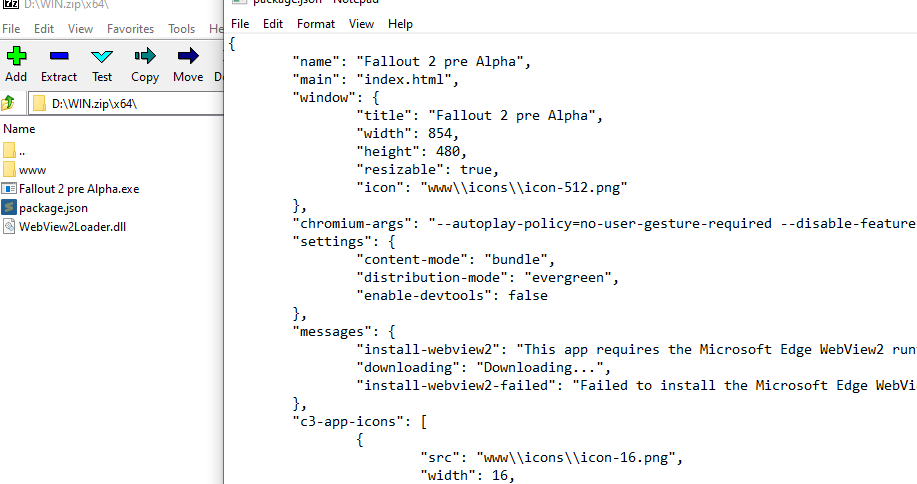The width and height of the screenshot is (917, 484).
Task: Open the 7-Zip Favorites menu
Action: pyautogui.click(x=130, y=29)
